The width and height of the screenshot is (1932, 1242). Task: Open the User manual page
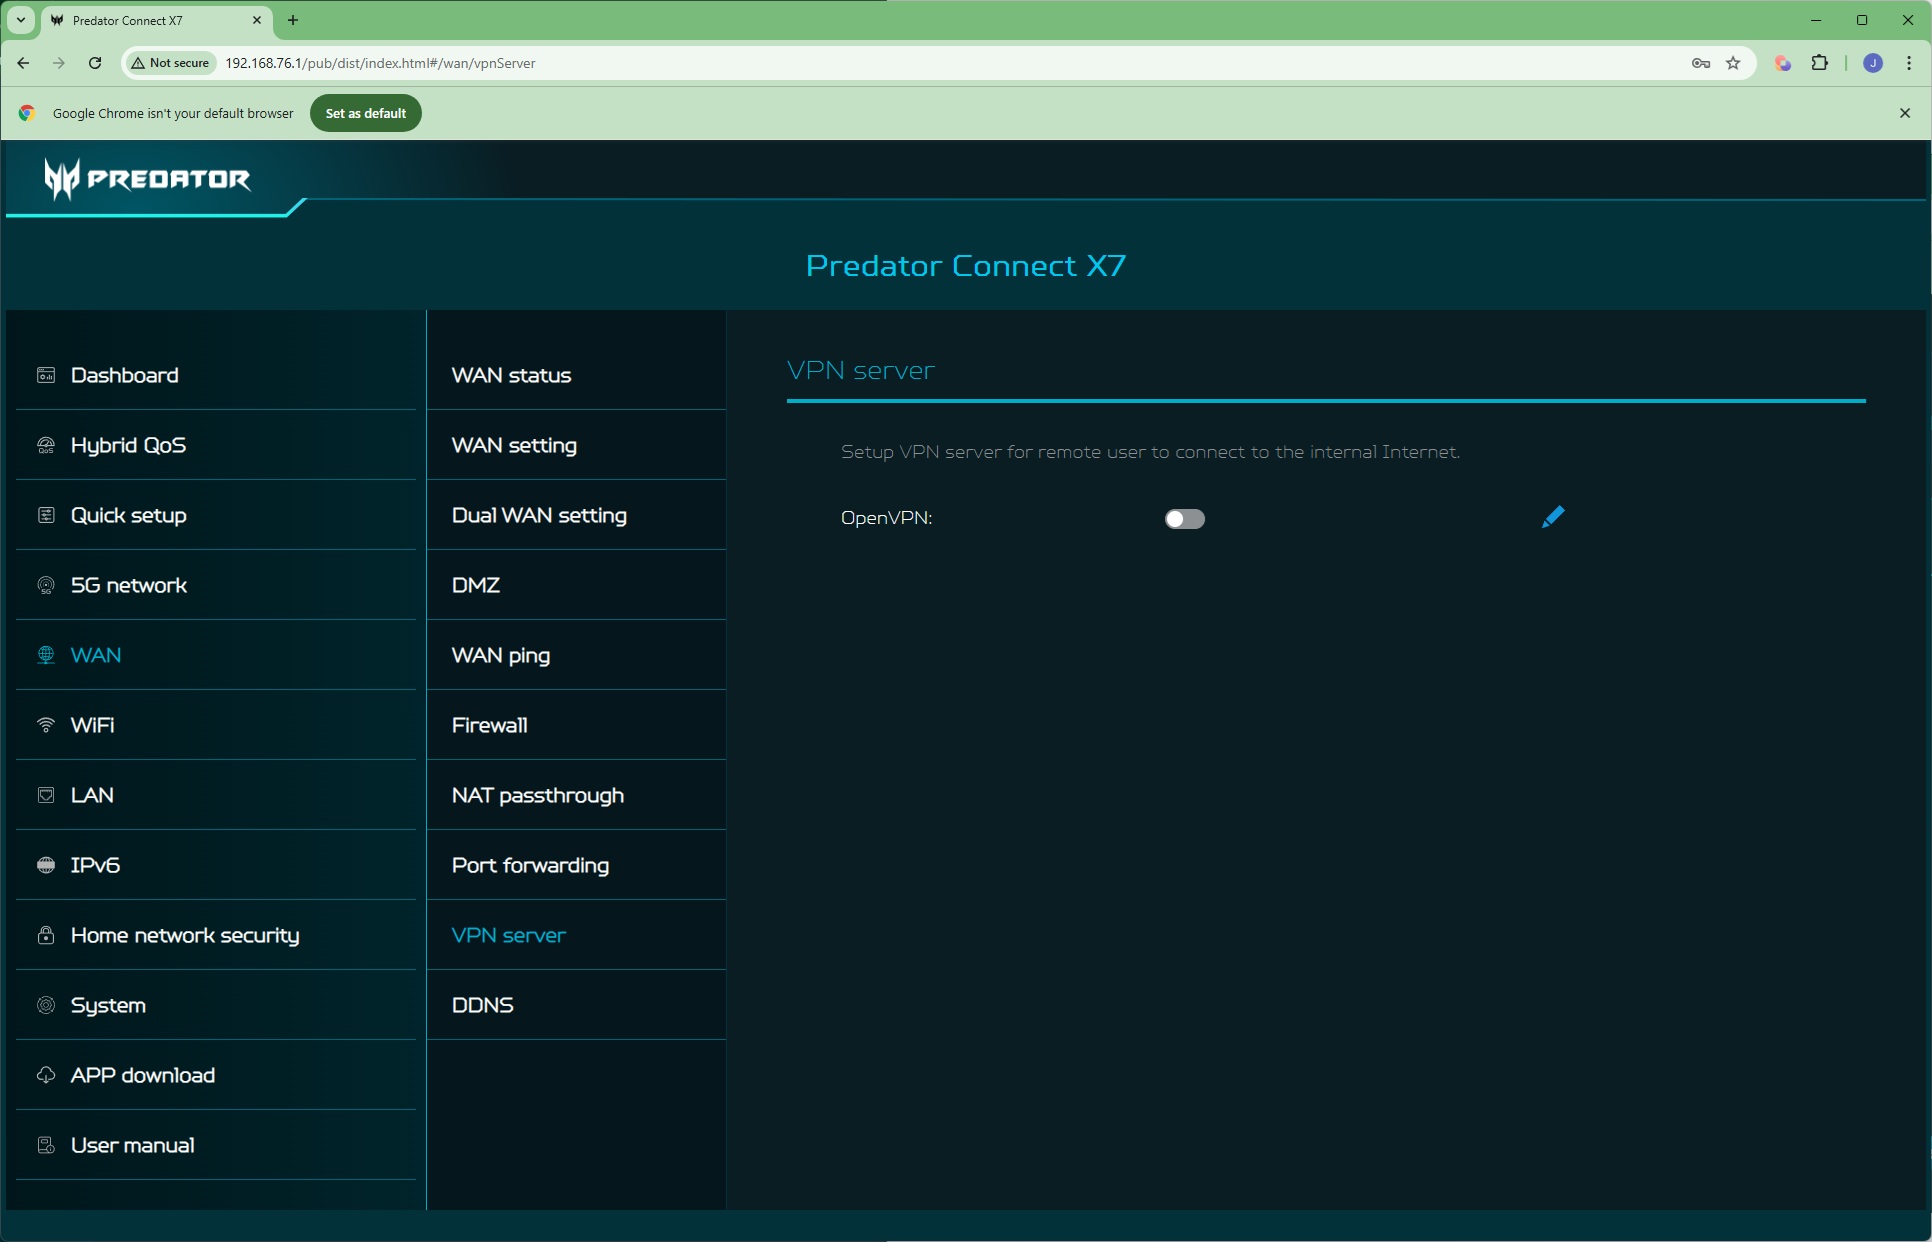point(132,1145)
